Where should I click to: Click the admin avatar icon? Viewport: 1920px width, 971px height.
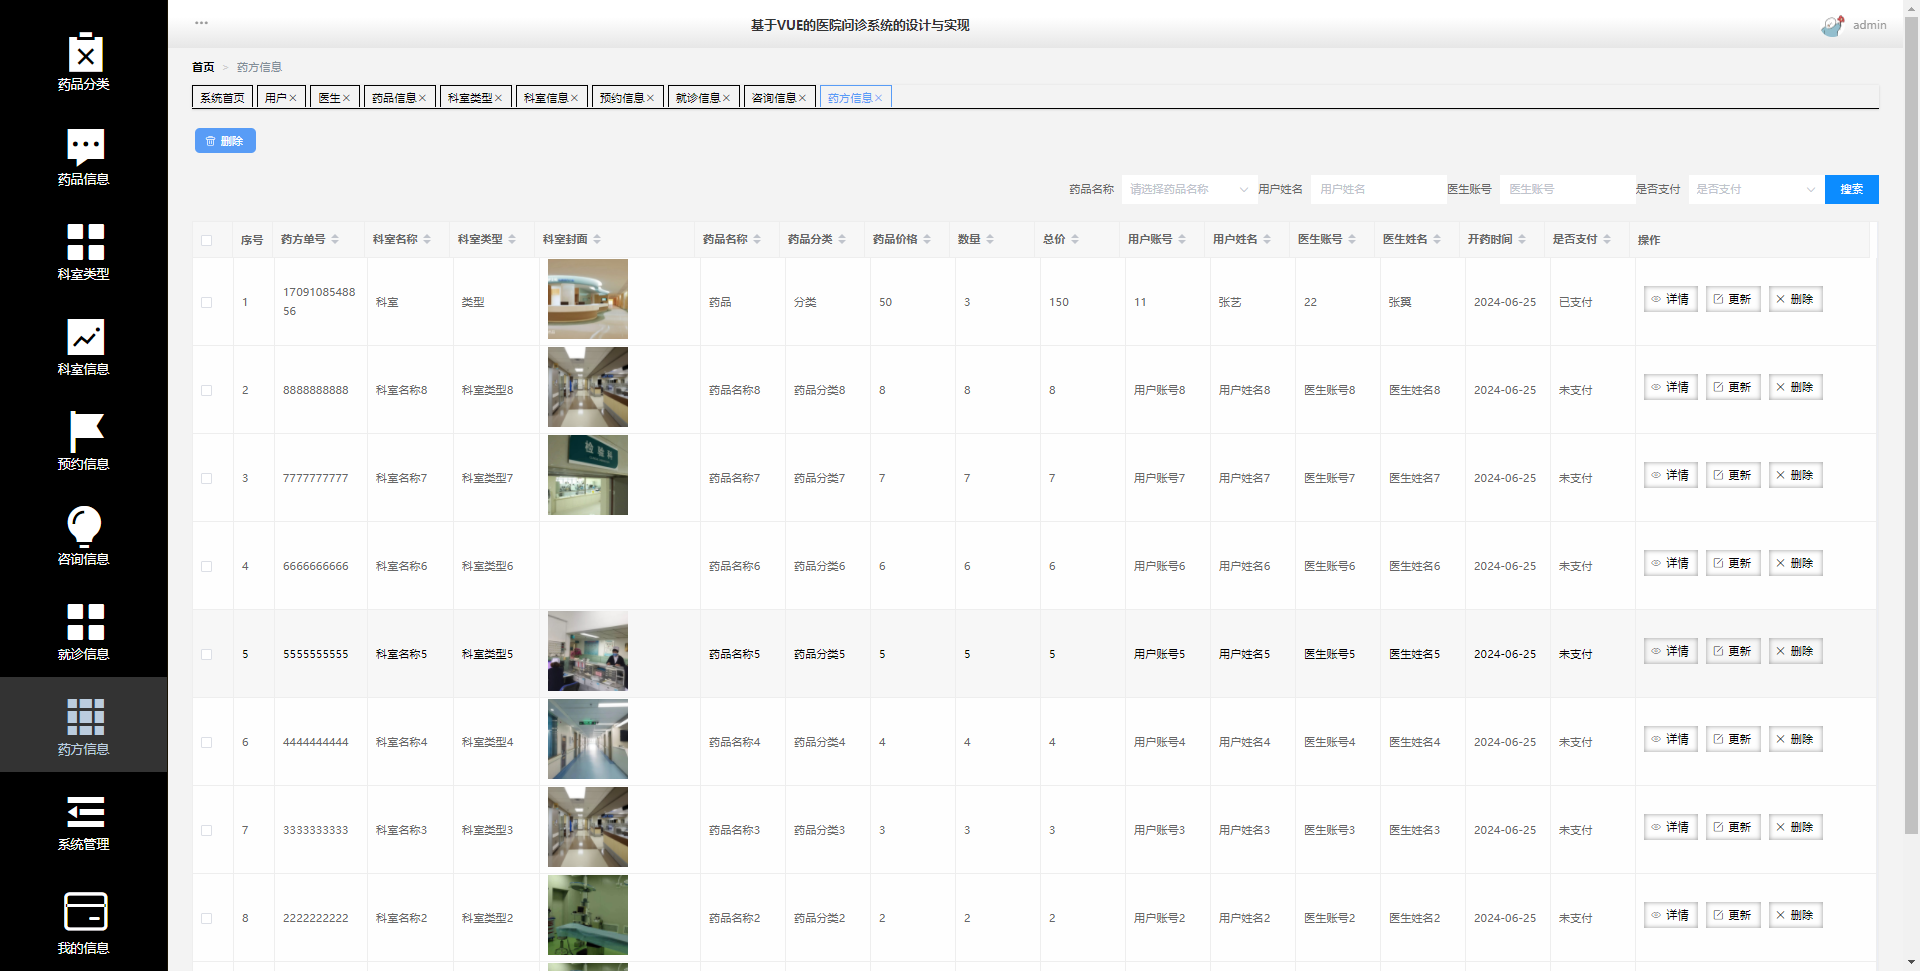1832,26
